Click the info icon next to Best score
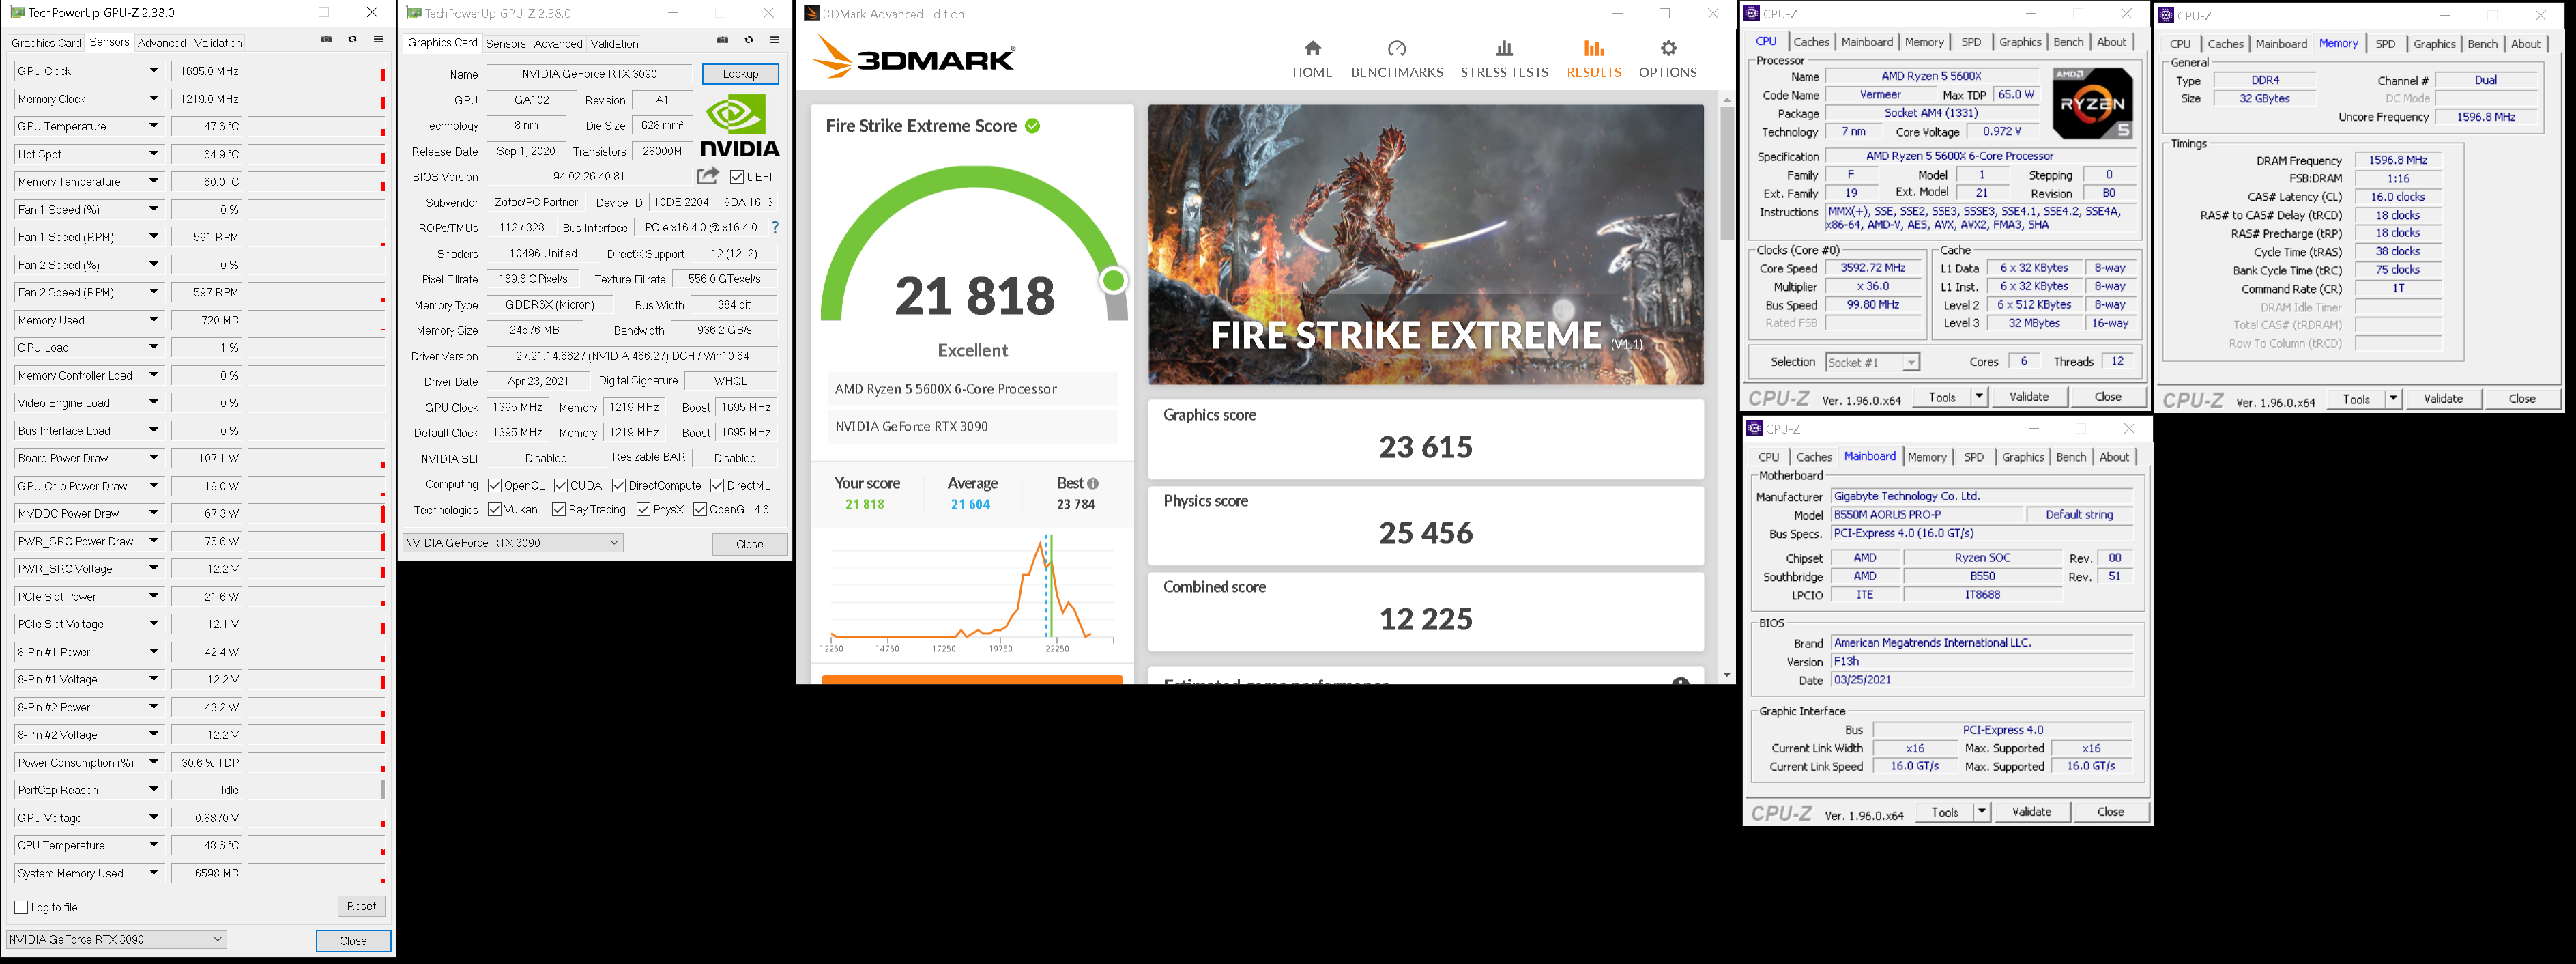 pos(1093,483)
